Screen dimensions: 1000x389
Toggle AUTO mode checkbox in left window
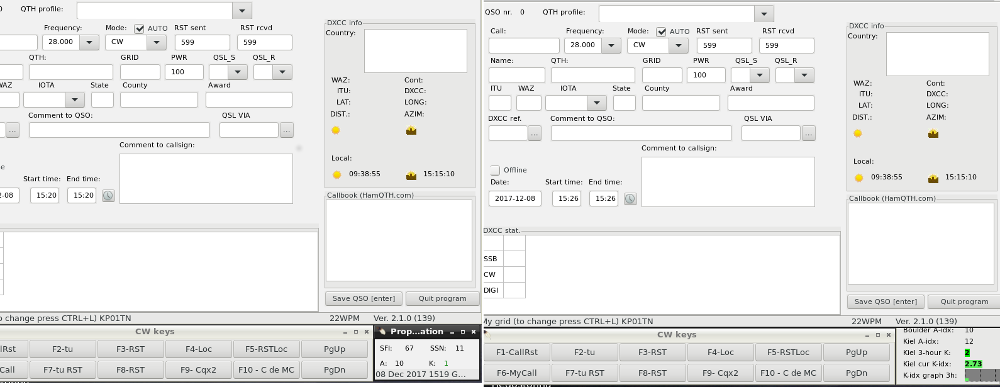tap(140, 29)
